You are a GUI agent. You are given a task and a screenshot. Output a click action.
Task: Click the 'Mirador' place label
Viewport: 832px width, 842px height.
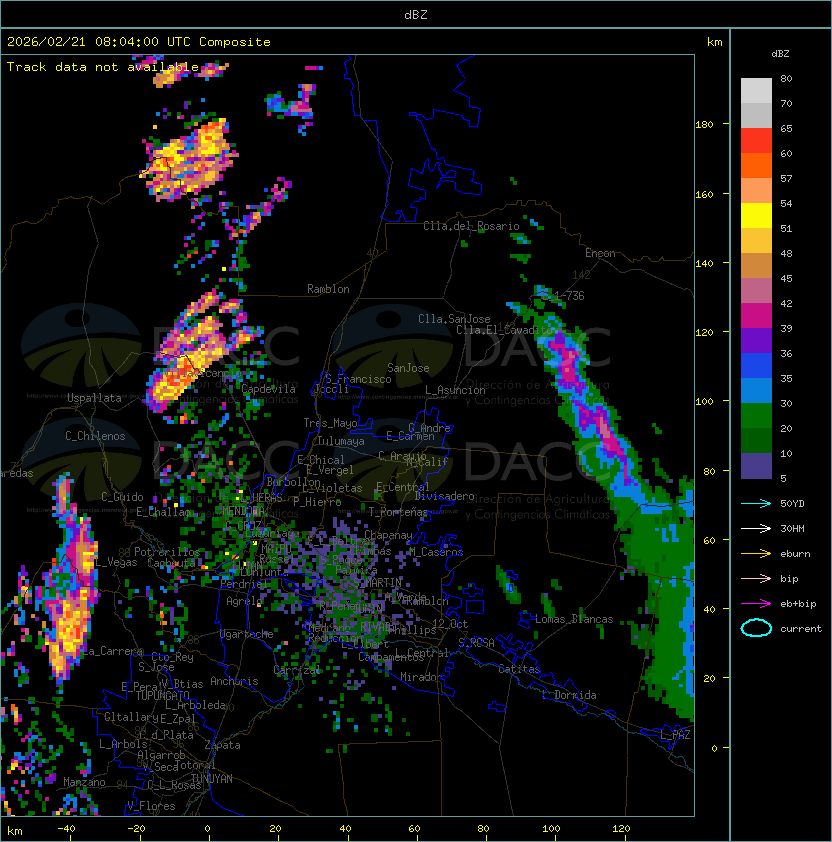421,677
